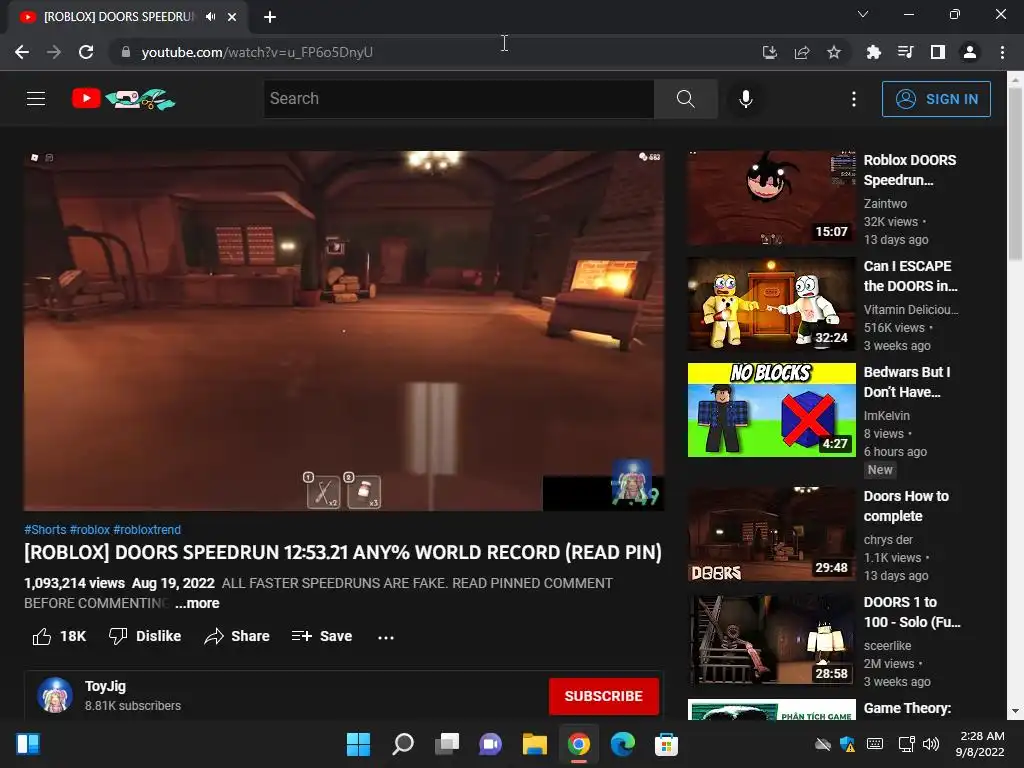
Task: Click the search magnifier button
Action: point(685,99)
